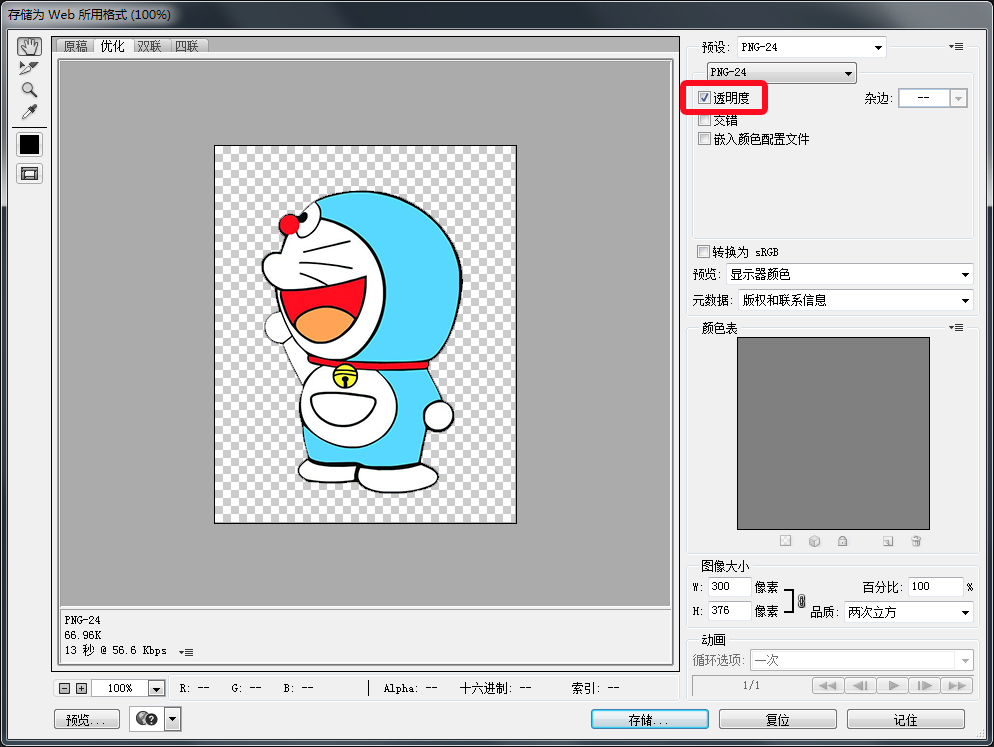Click the zoom in plus icon
The width and height of the screenshot is (994, 747).
pos(81,688)
